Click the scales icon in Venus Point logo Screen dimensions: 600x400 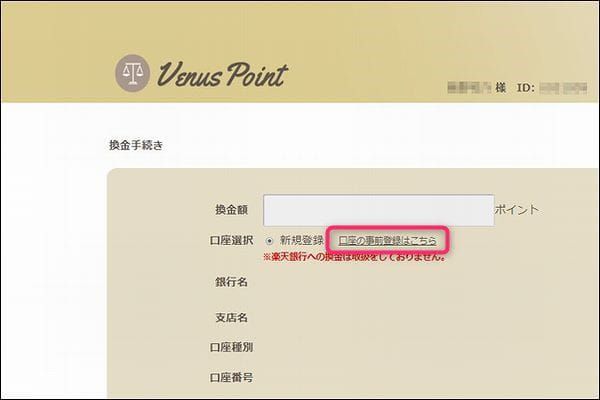(132, 73)
